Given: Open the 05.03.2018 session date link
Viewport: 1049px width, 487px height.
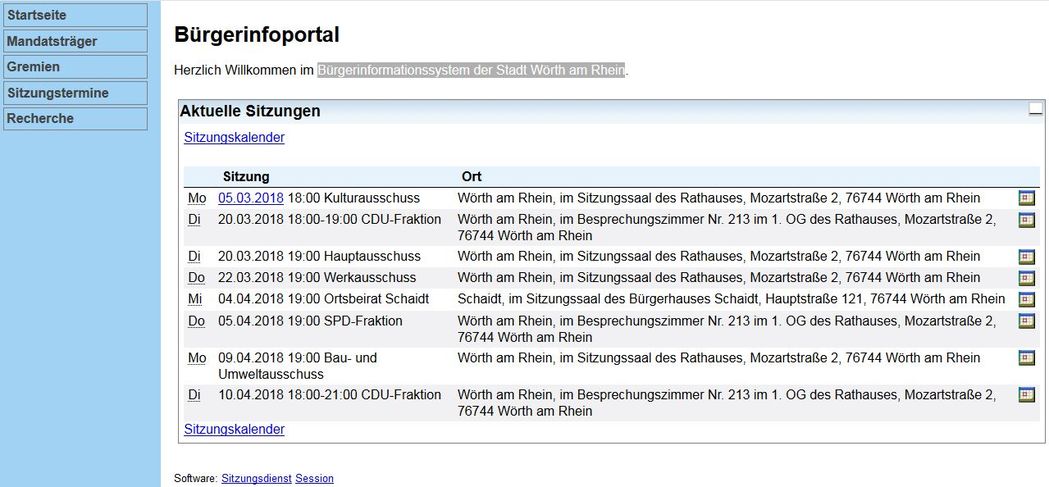Looking at the screenshot, I should coord(251,198).
